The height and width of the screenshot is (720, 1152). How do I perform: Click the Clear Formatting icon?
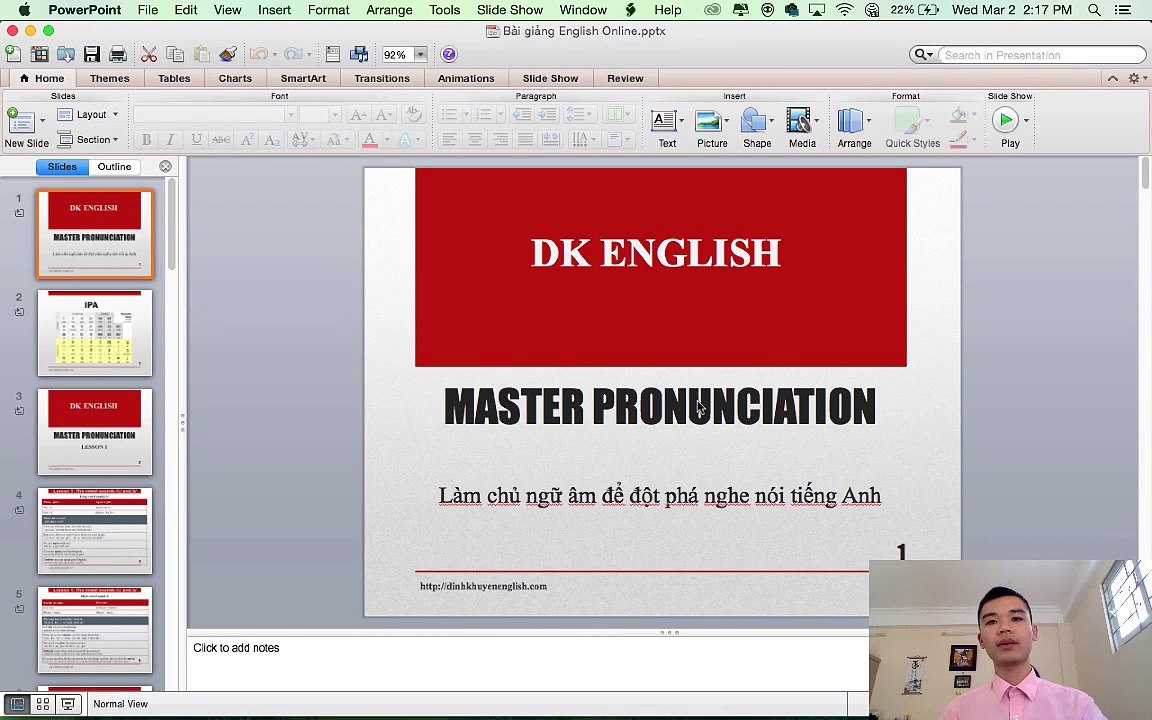pos(414,114)
